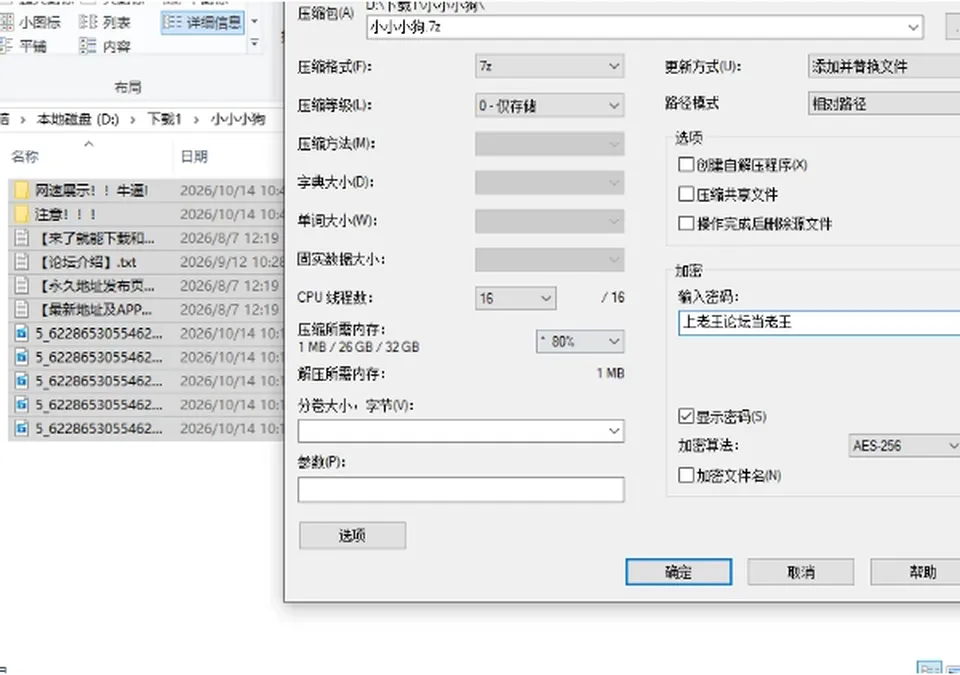The width and height of the screenshot is (960, 675).
Task: Click the 详细信息 layout icon in Explorer
Action: click(x=172, y=23)
